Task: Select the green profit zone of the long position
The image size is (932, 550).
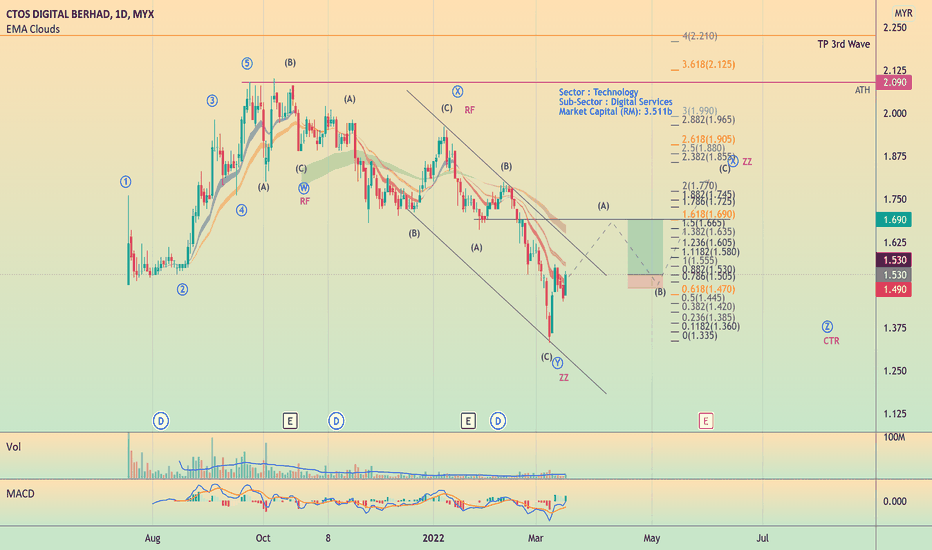Action: (x=646, y=247)
